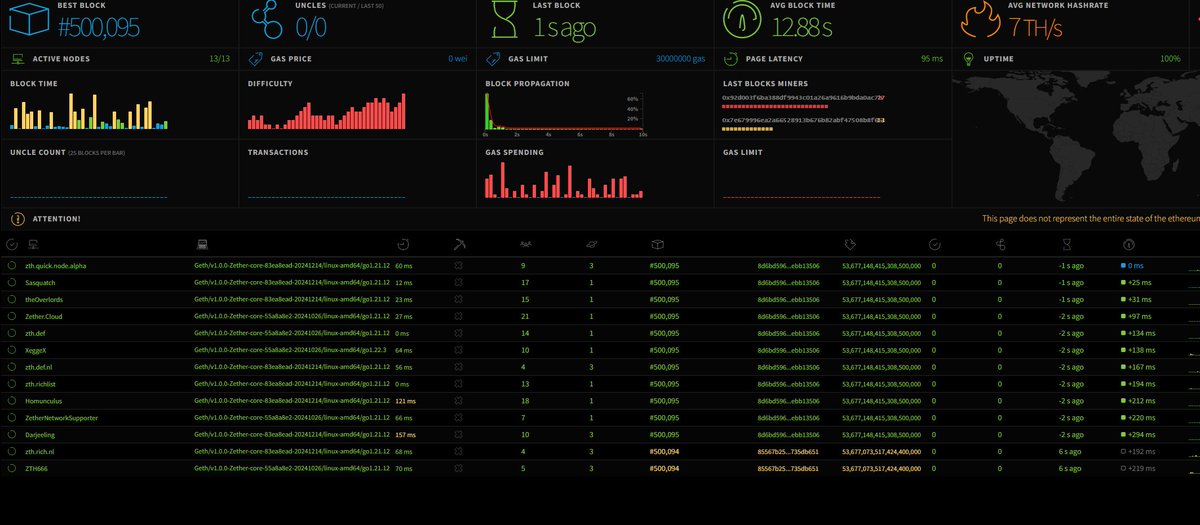Click the Difficulty bar chart

pyautogui.click(x=326, y=111)
